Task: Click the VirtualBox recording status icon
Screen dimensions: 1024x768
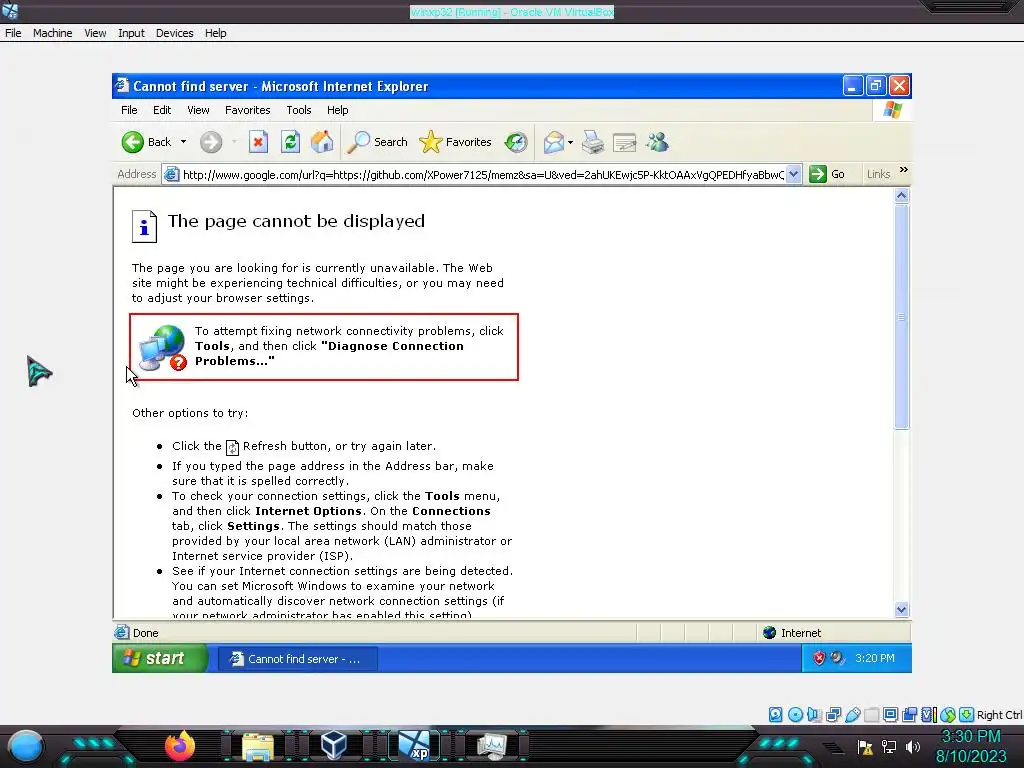Action: point(910,714)
